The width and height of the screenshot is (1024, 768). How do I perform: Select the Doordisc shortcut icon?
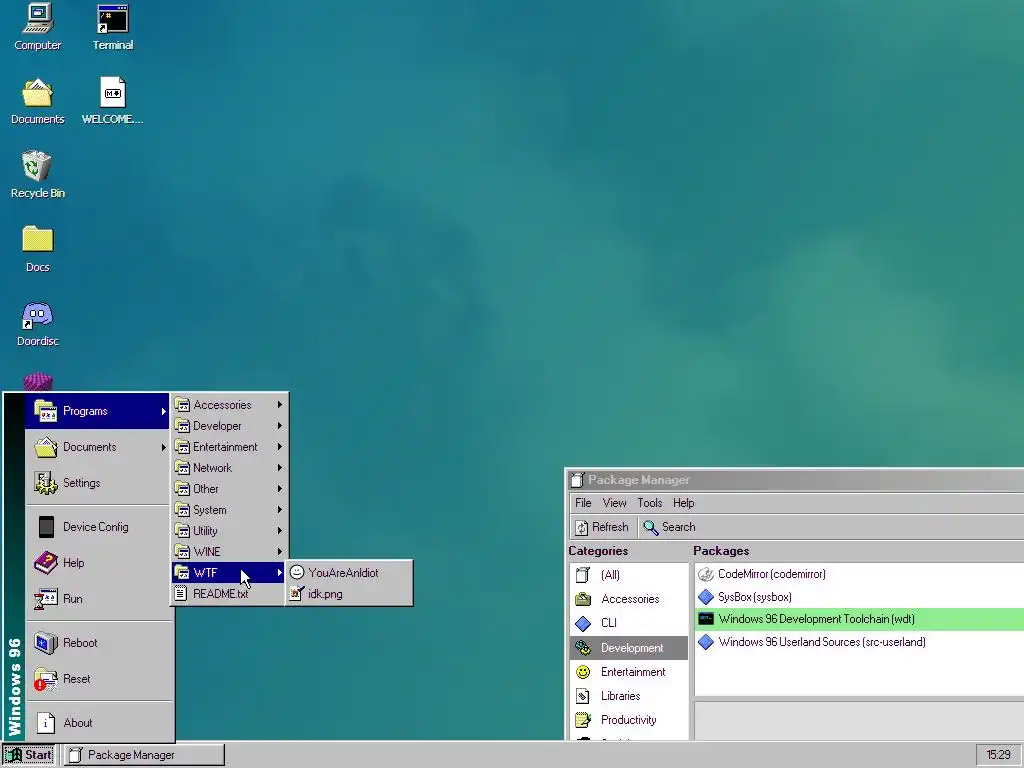(37, 323)
